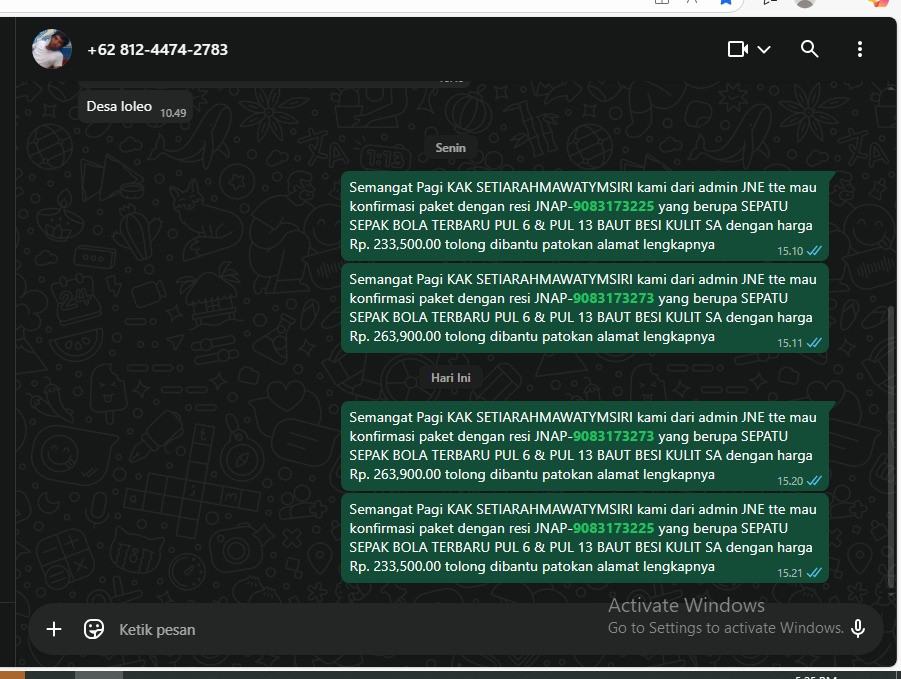The image size is (901, 679).
Task: Click the read checkmarks on 15.21 message
Action: [x=814, y=573]
